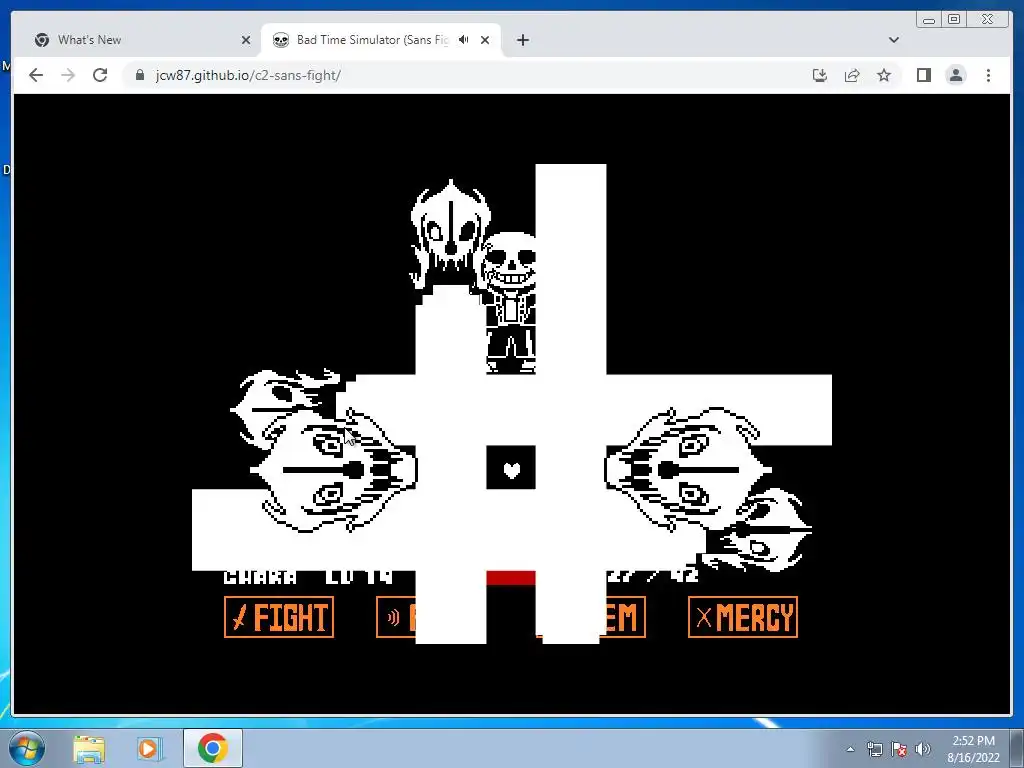
Task: Bookmark this page with the star
Action: tap(884, 75)
